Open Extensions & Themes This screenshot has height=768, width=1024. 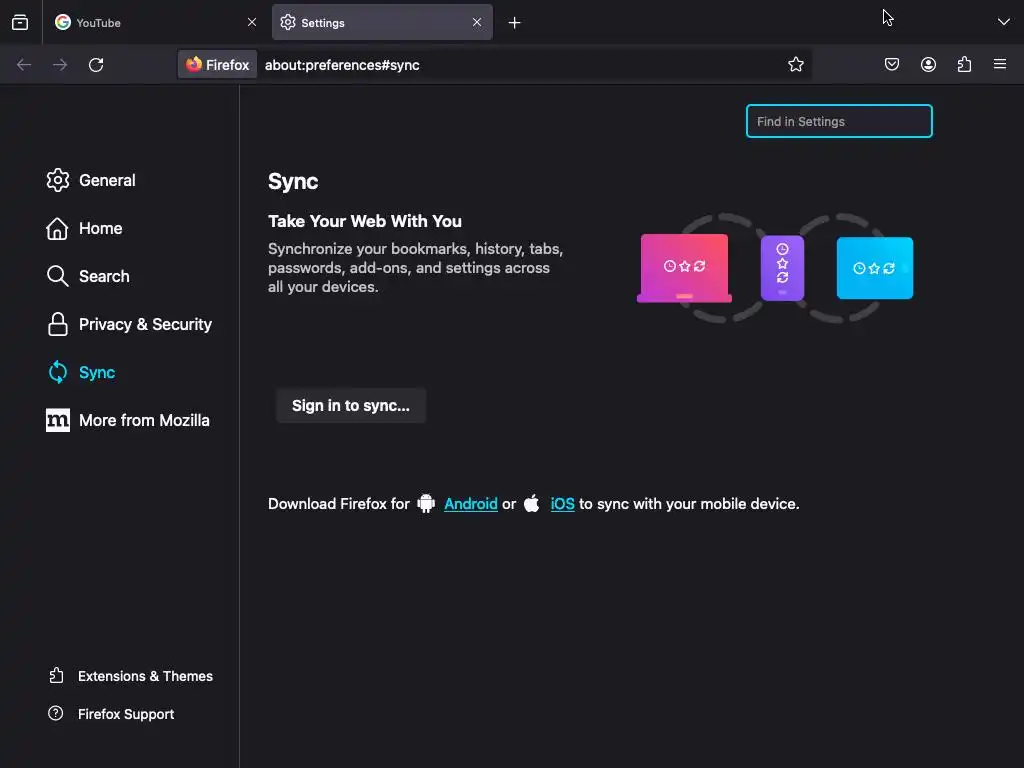(131, 676)
